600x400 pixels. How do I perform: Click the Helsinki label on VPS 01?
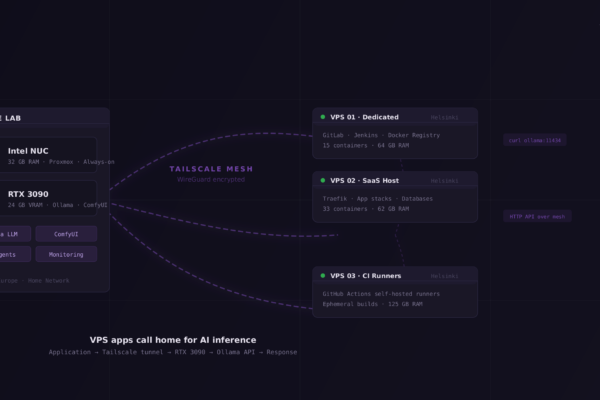click(x=444, y=117)
